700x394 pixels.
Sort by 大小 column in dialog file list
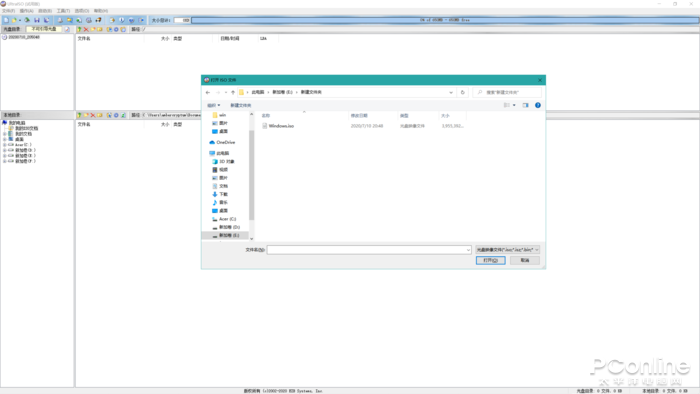tap(445, 116)
